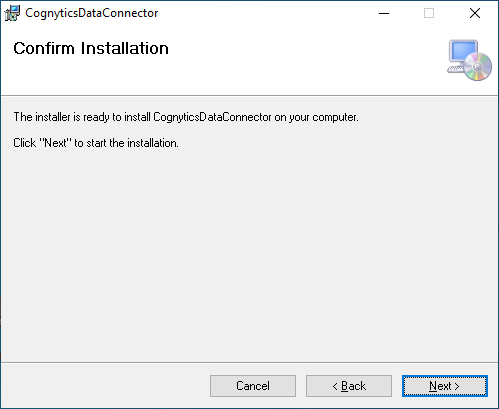Minimize the CognyticsDataConnector installer window
The image size is (499, 409).
coord(384,13)
